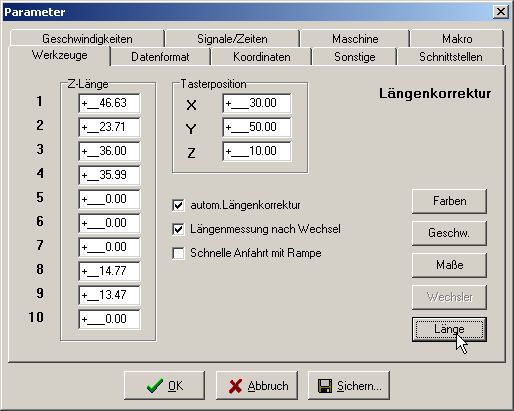
Task: Close the Parameter dialog
Action: pos(501,12)
